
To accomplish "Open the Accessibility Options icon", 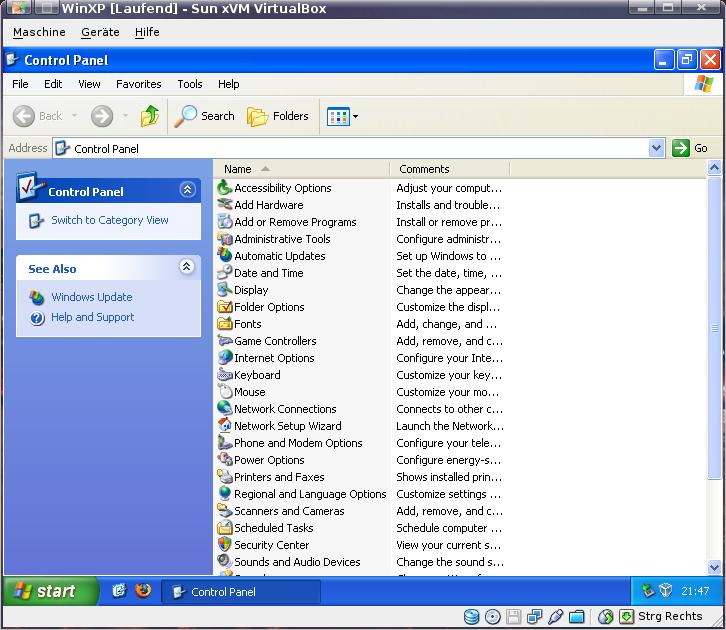I will (x=225, y=188).
